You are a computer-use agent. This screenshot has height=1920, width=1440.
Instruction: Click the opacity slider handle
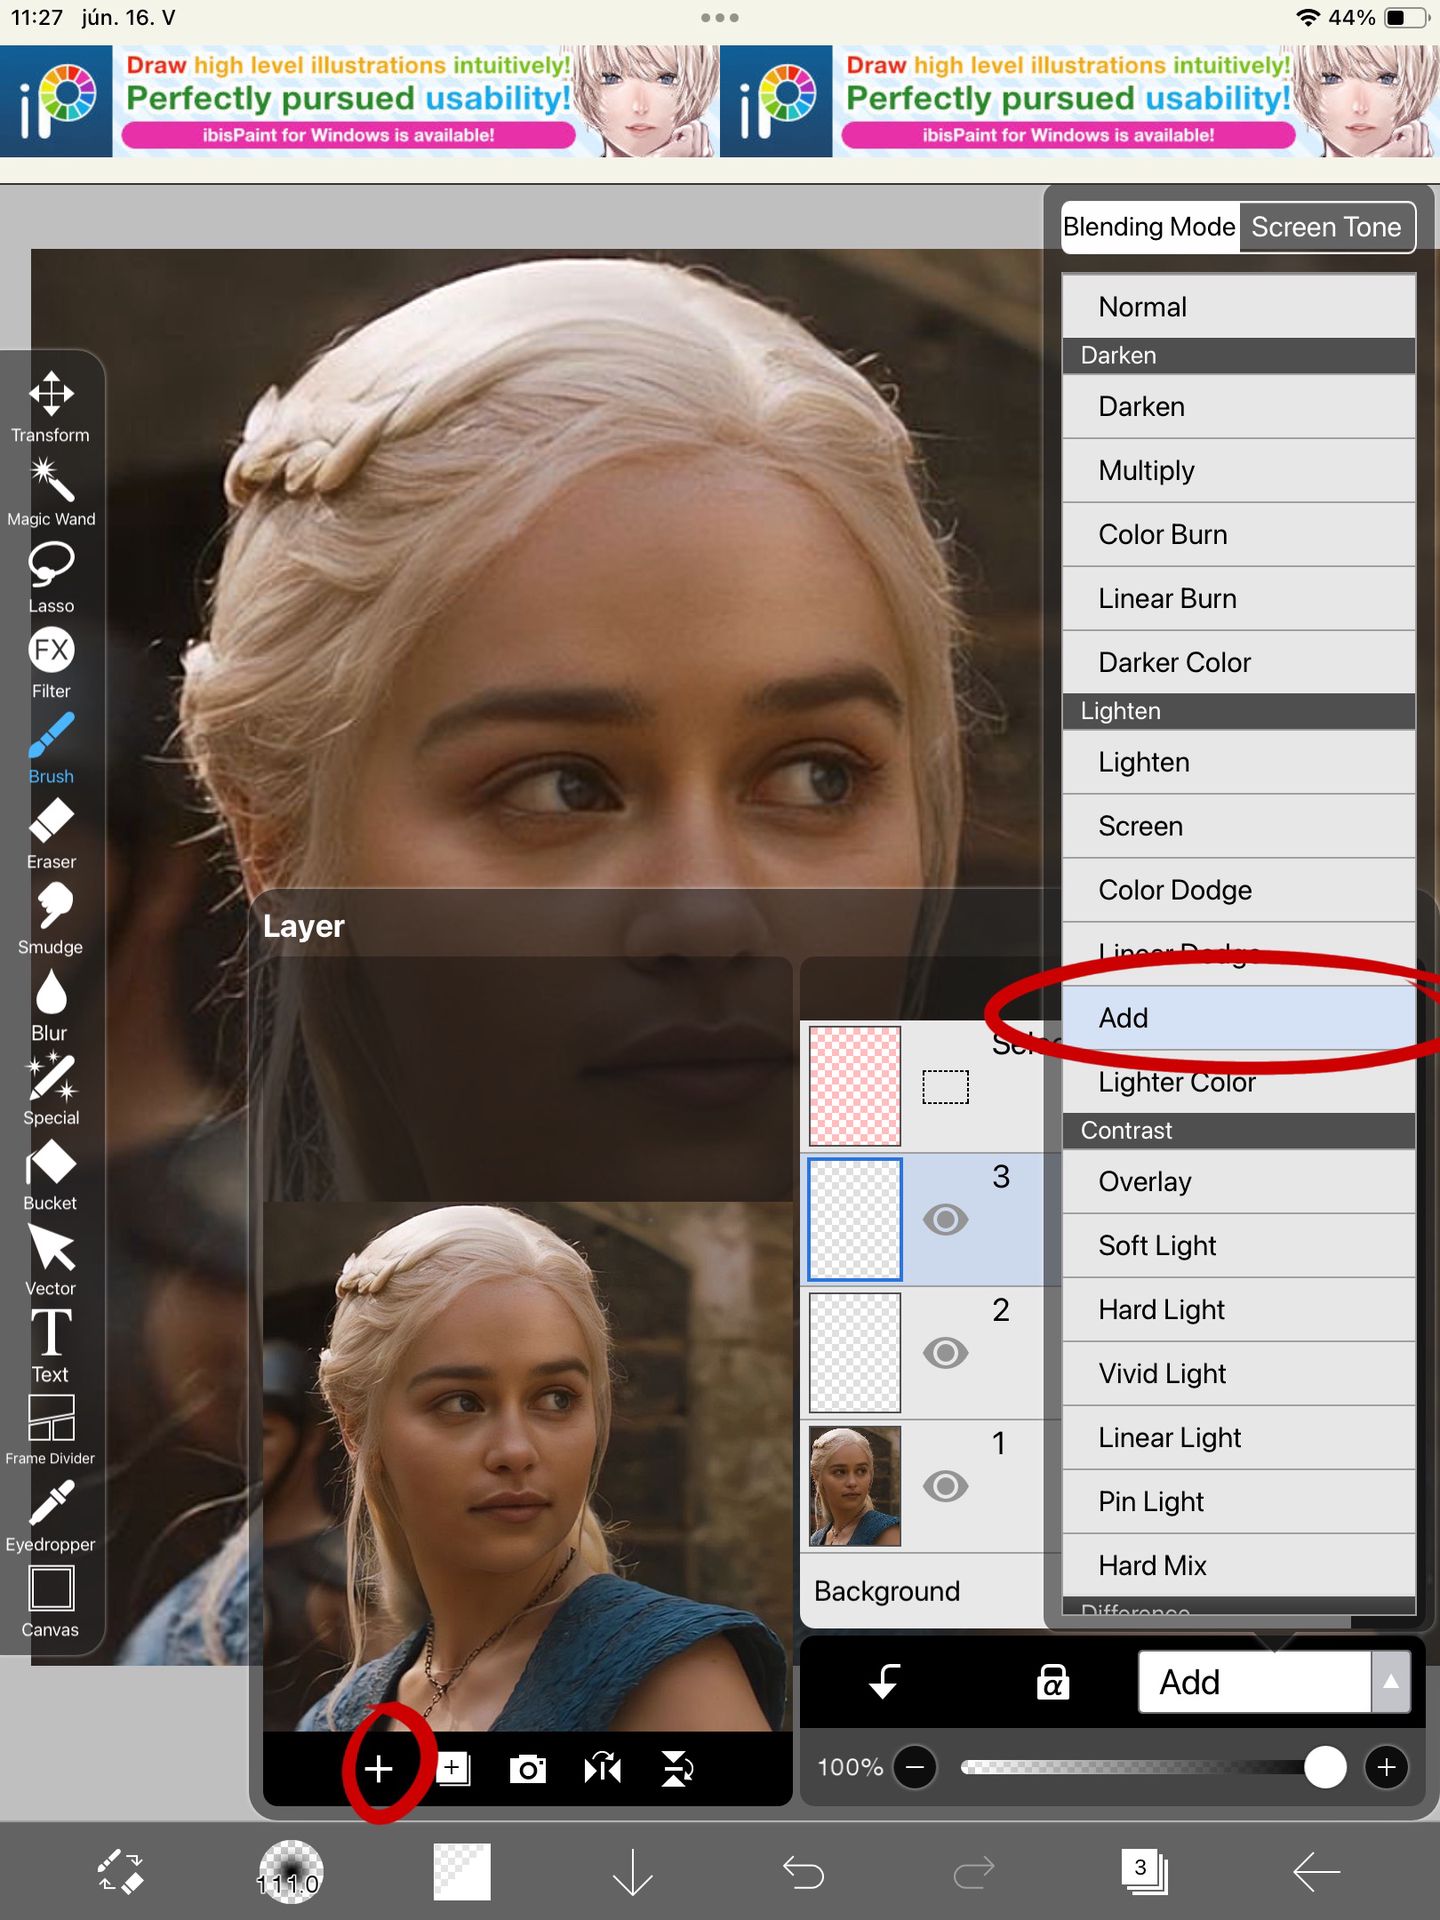tap(1325, 1767)
